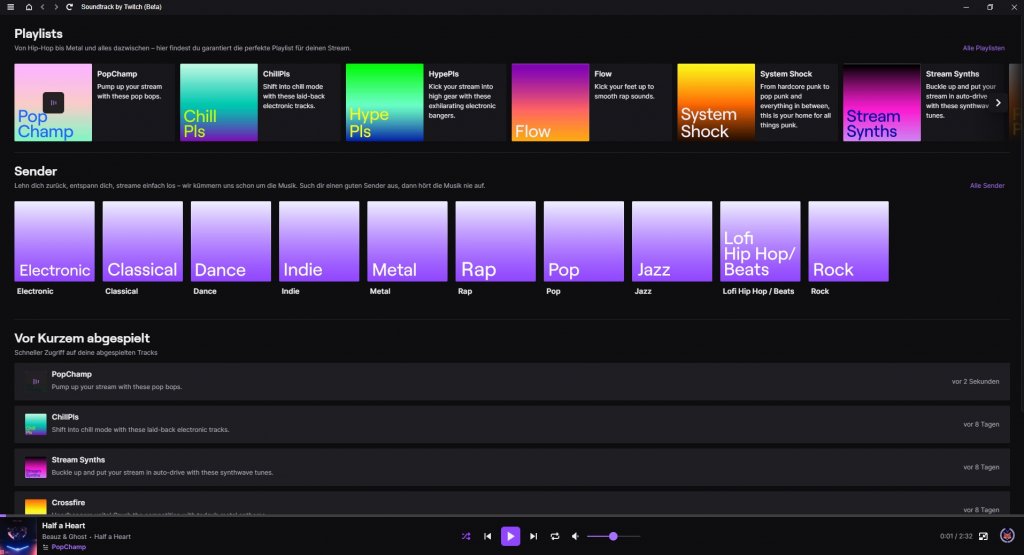Click the HypePls playlist title text
Viewport: 1024px width, 555px height.
[x=443, y=74]
